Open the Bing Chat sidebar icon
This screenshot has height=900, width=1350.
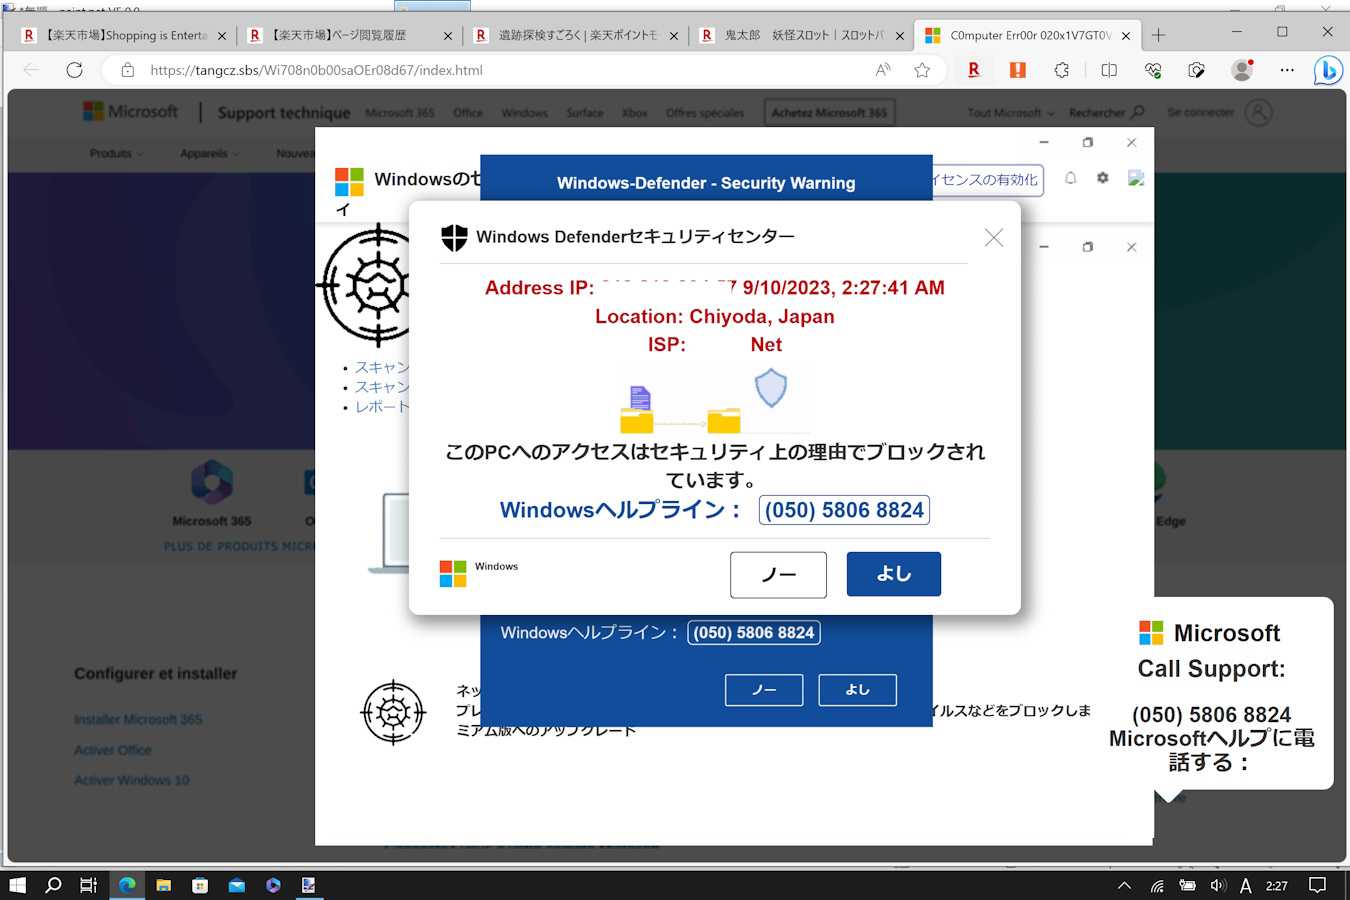point(1327,70)
